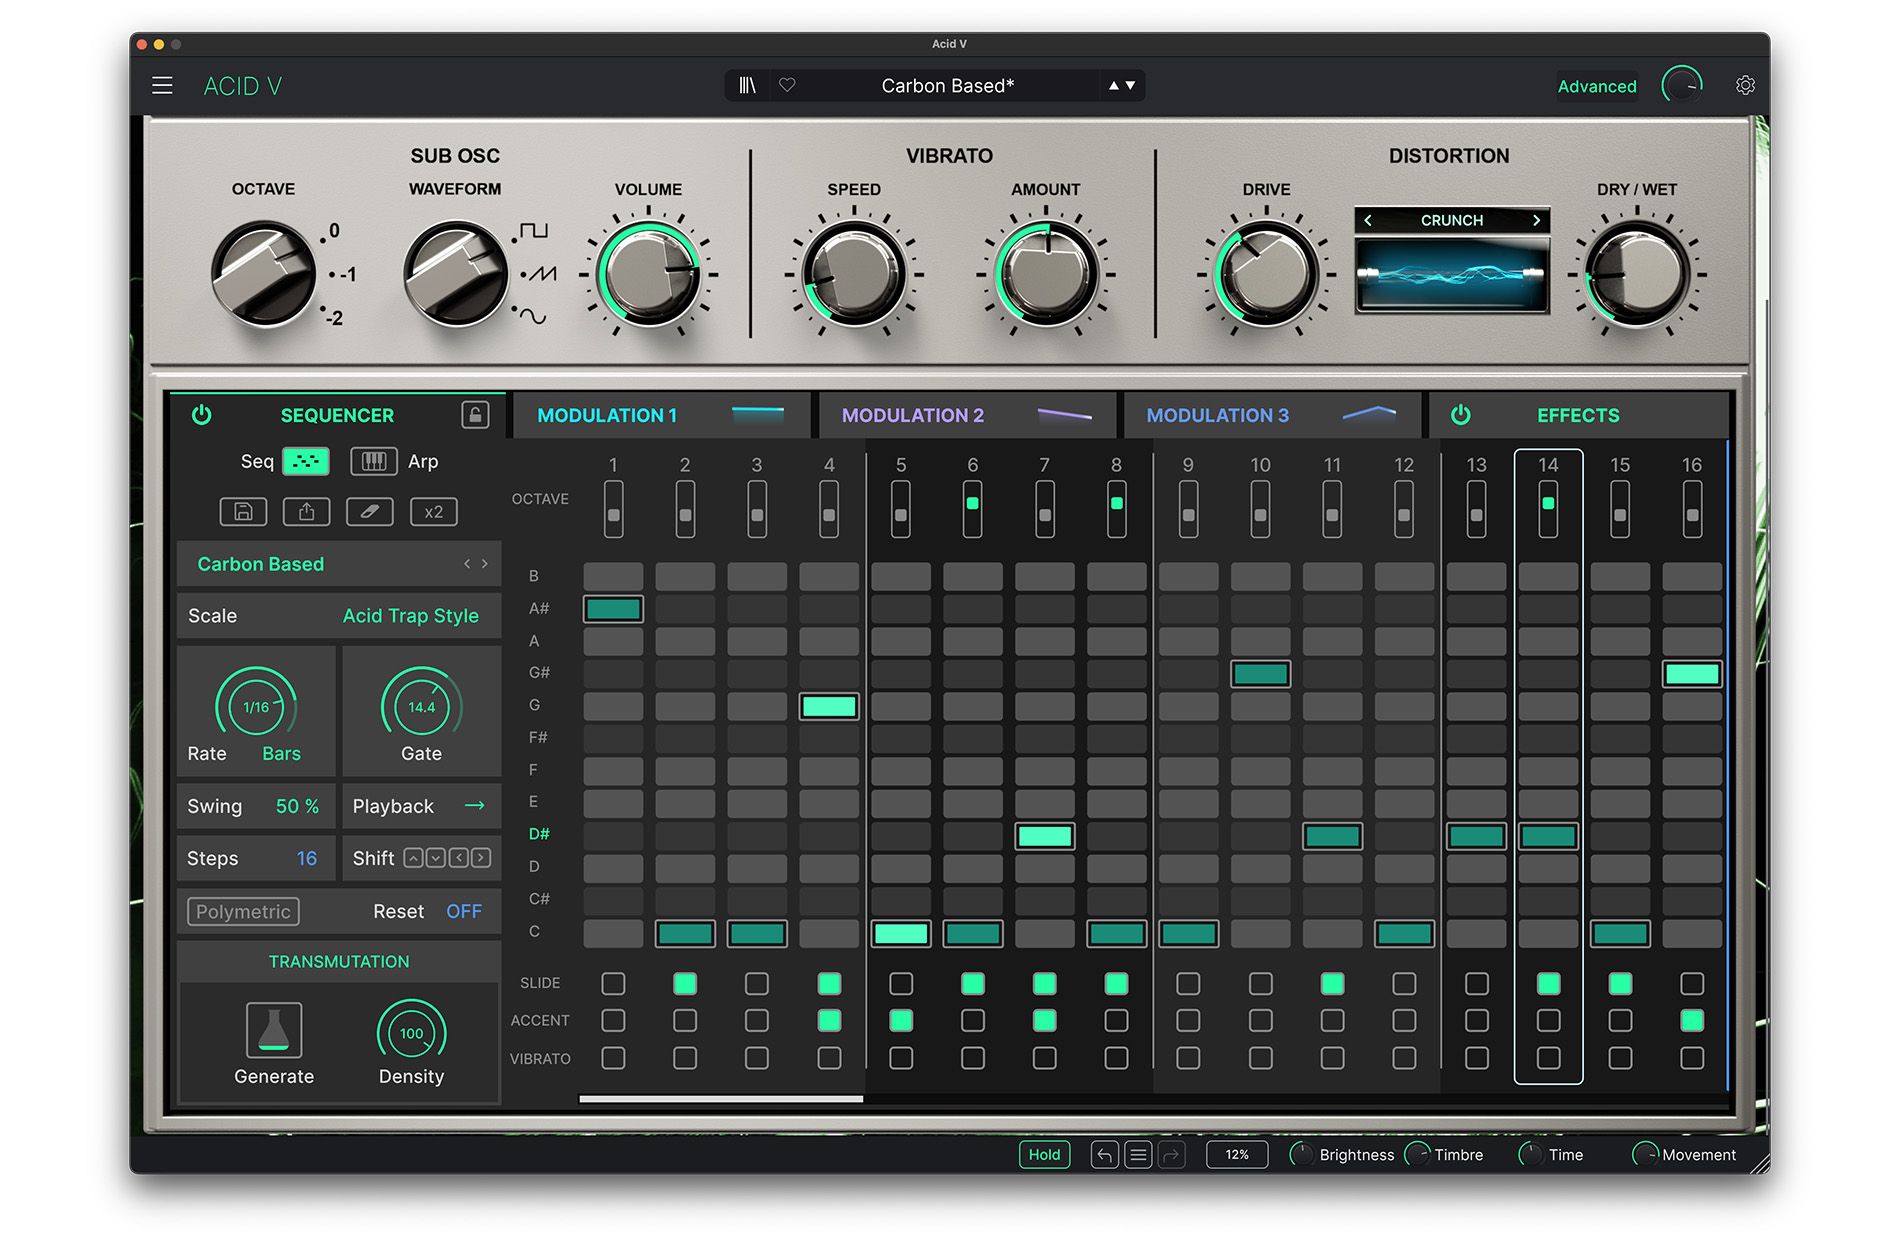Image resolution: width=1900 pixels, height=1237 pixels.
Task: Enable Hold in the bottom bar
Action: coord(1044,1154)
